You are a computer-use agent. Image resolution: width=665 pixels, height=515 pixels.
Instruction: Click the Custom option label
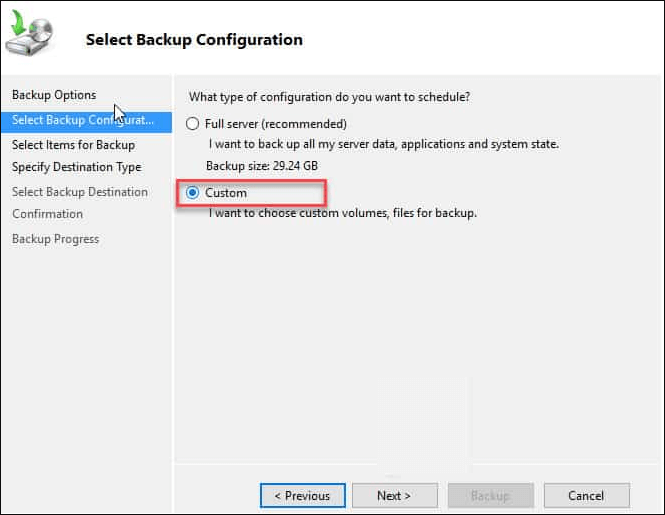(x=226, y=193)
